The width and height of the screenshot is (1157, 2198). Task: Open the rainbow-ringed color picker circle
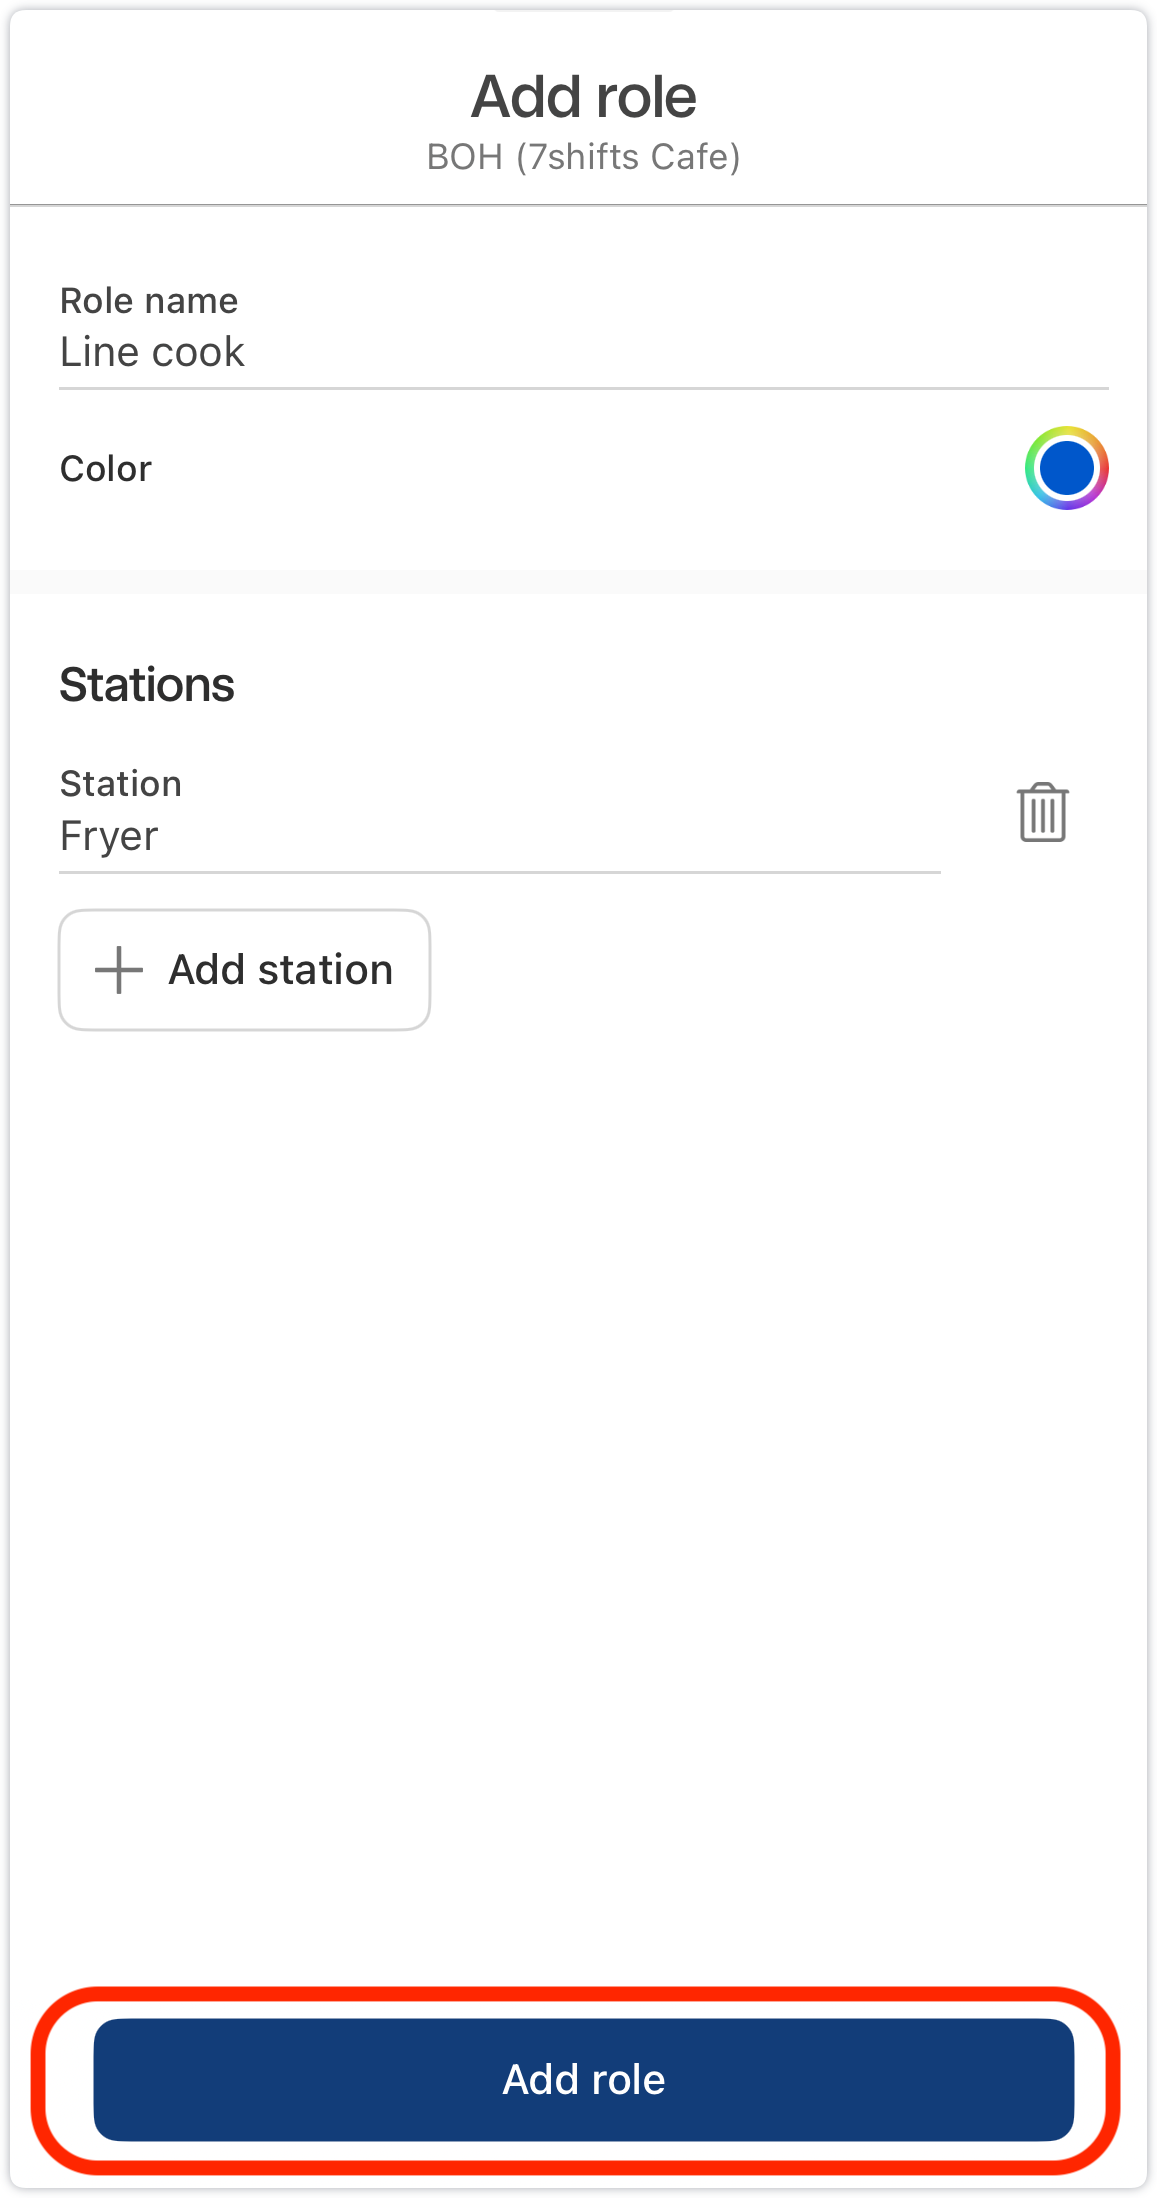tap(1066, 468)
